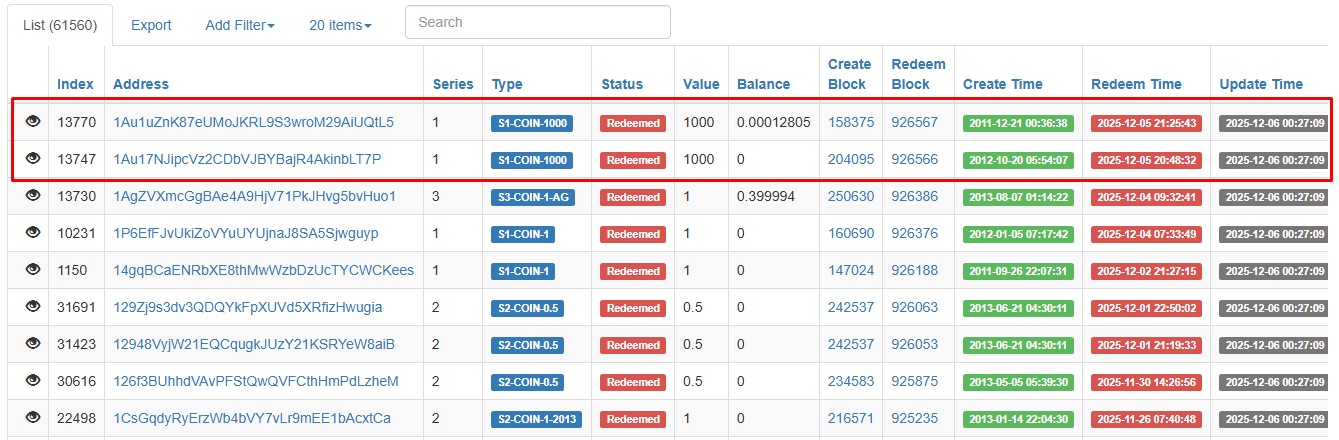The height and width of the screenshot is (440, 1339).
Task: Click create block 158375 link
Action: (851, 122)
